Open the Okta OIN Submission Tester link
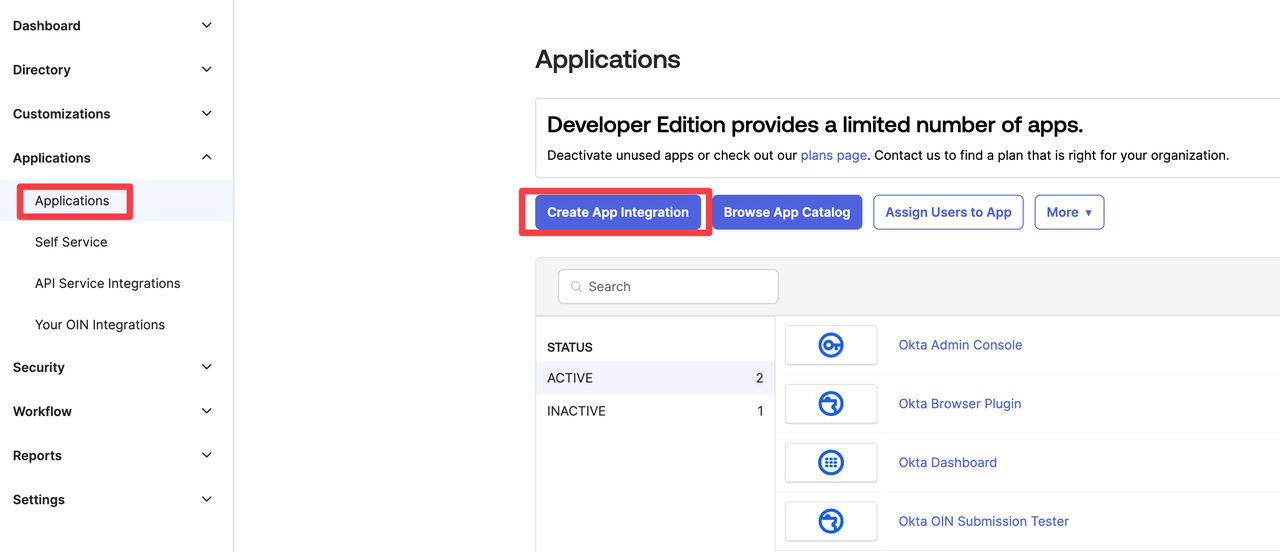Screen dimensions: 1280x552 click(984, 521)
